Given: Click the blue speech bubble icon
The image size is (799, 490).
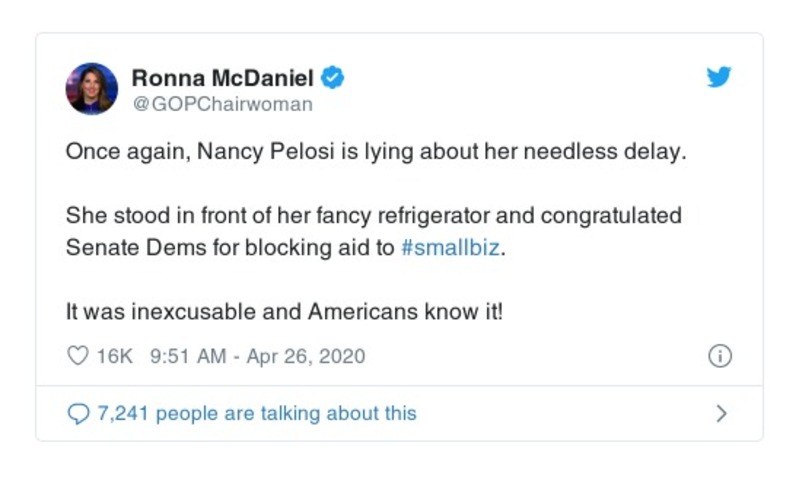Looking at the screenshot, I should point(77,413).
